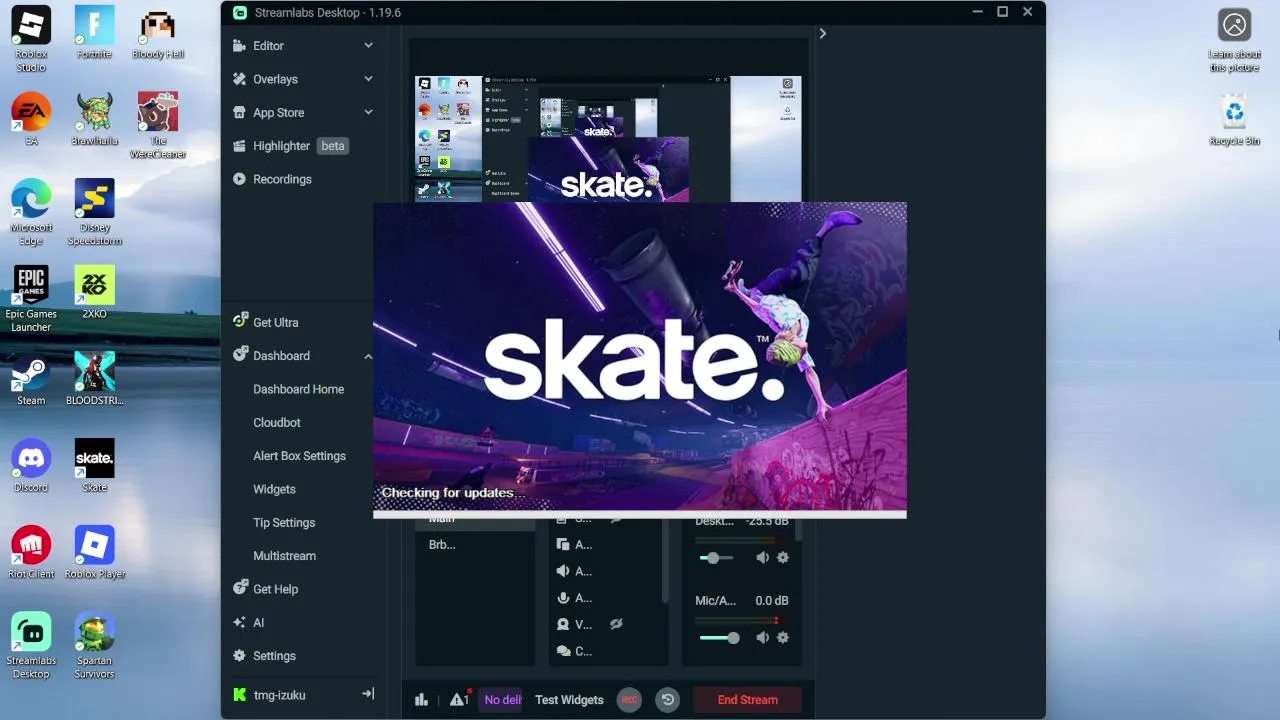The image size is (1280, 720).
Task: Mute the Mic/Aux speaker icon
Action: coord(762,637)
